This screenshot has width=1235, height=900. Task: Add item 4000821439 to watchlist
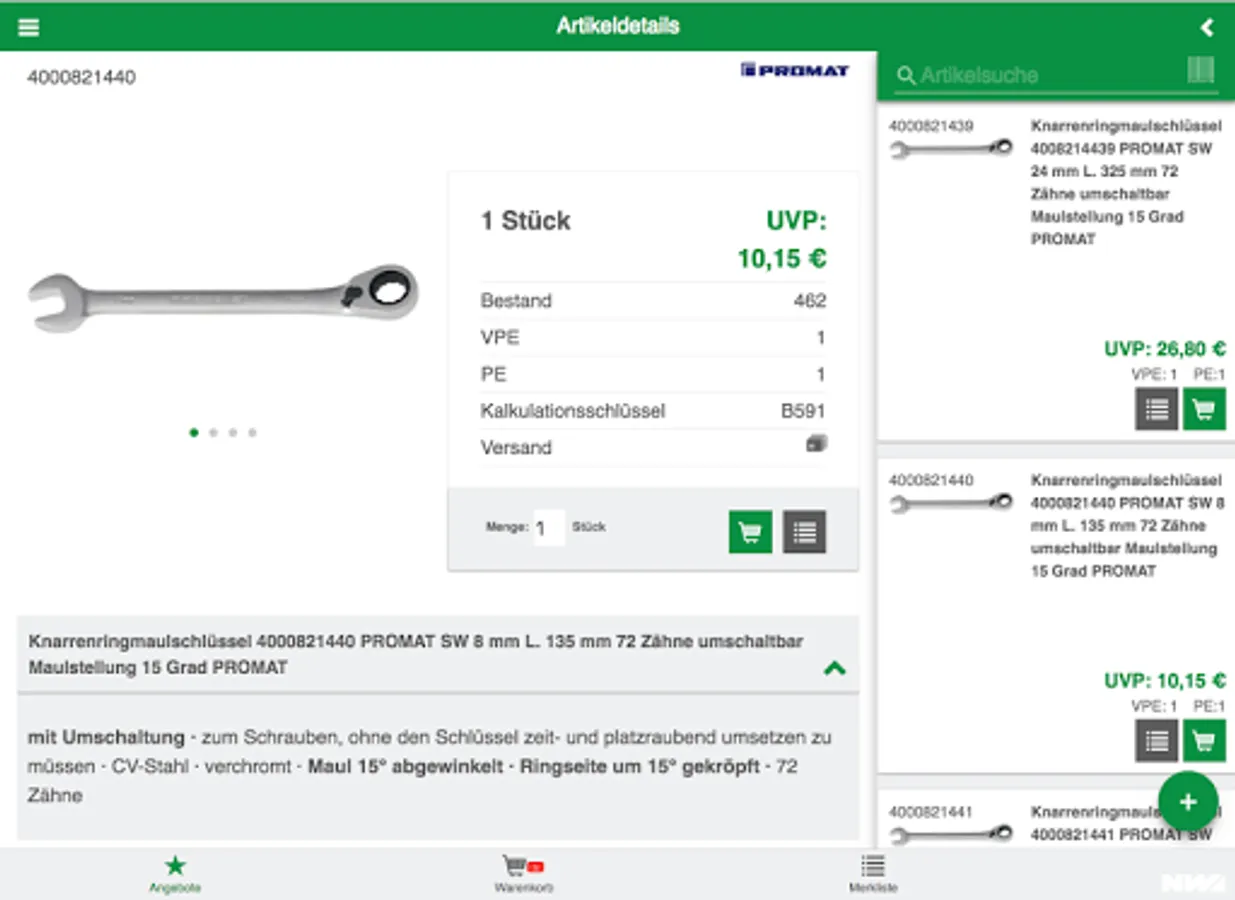coord(1156,409)
